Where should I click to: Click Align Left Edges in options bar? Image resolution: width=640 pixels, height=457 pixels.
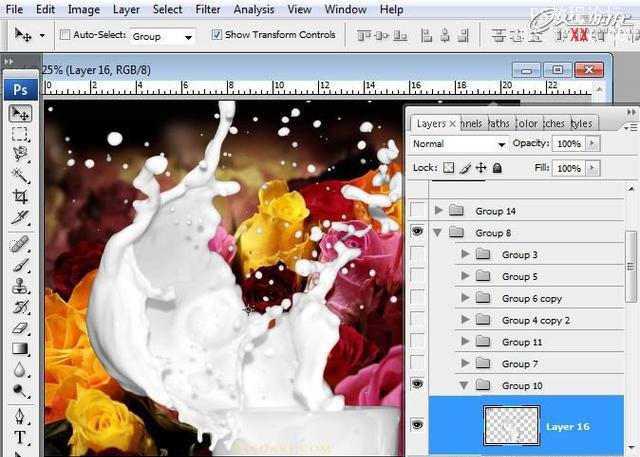426,36
